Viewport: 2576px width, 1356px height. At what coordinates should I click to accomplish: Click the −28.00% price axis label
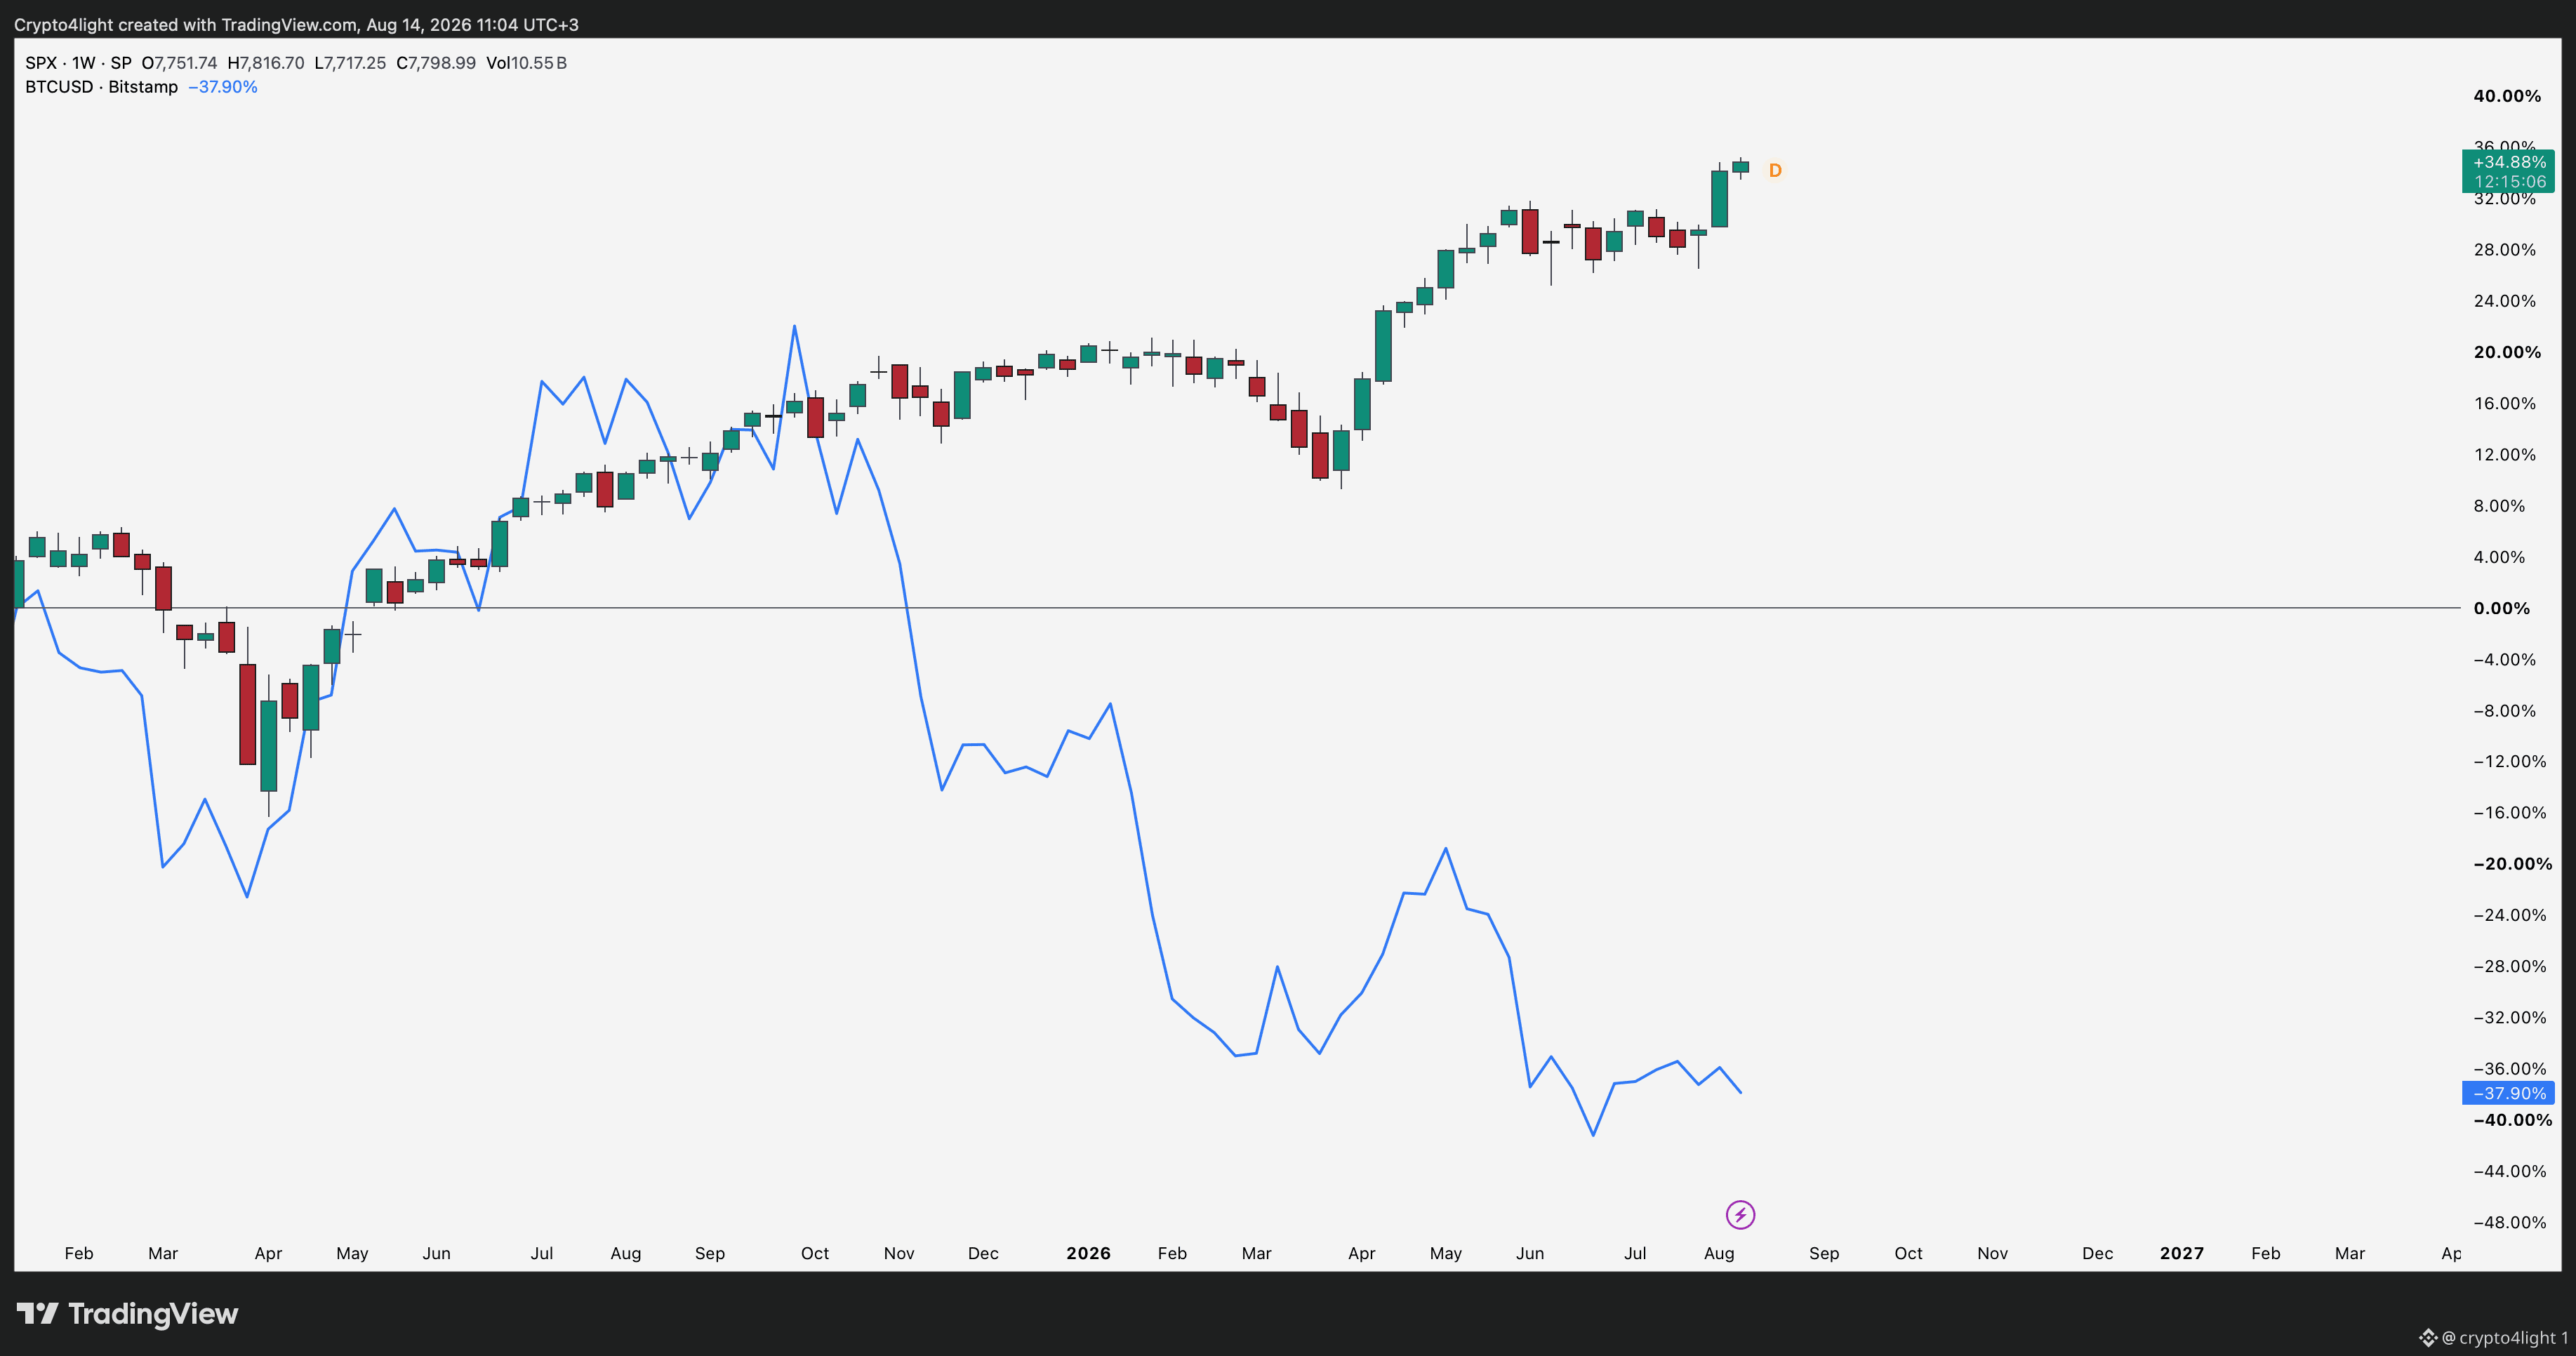[2509, 966]
